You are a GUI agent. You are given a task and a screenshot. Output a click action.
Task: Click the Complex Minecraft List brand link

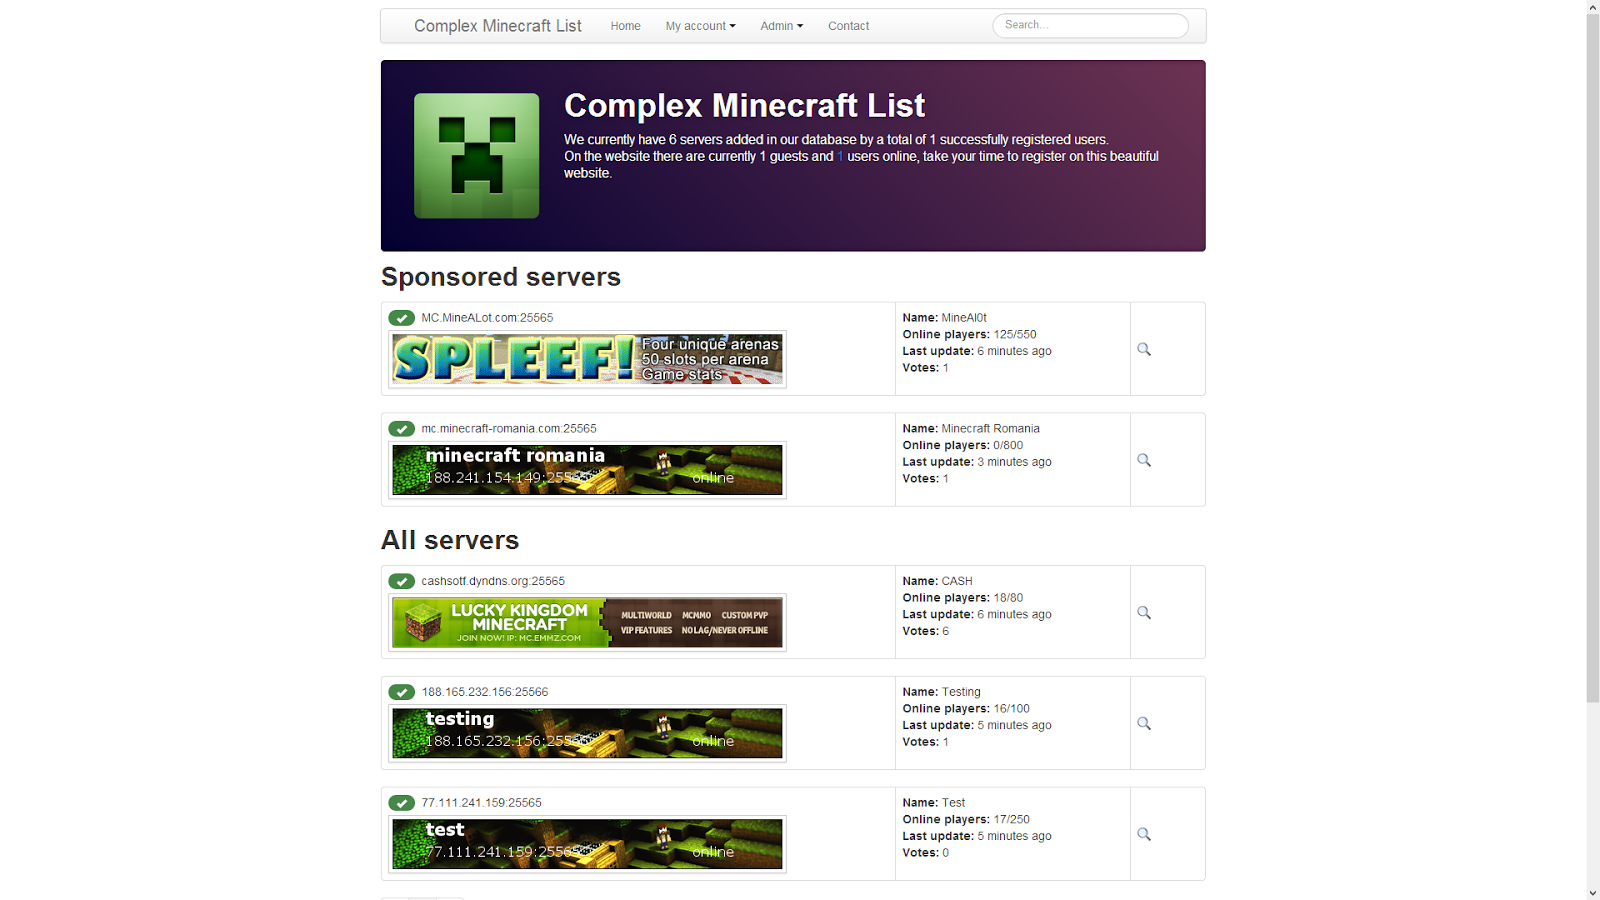click(498, 26)
